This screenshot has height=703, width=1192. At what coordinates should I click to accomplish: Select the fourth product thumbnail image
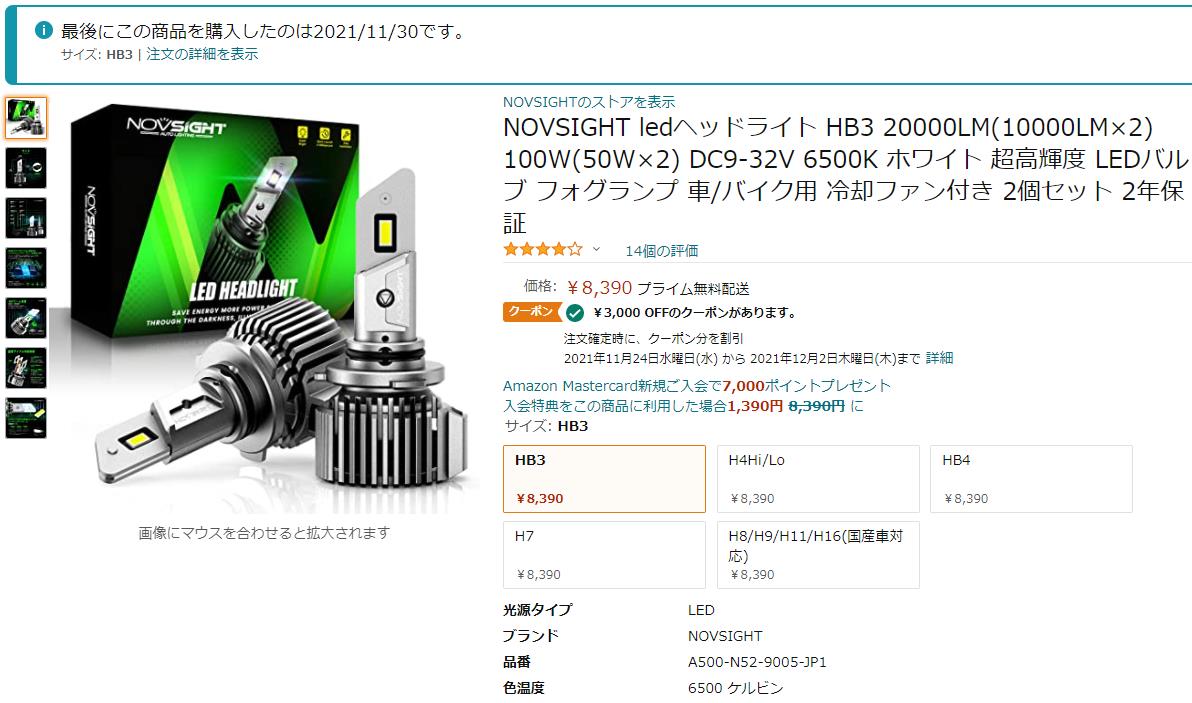point(26,268)
